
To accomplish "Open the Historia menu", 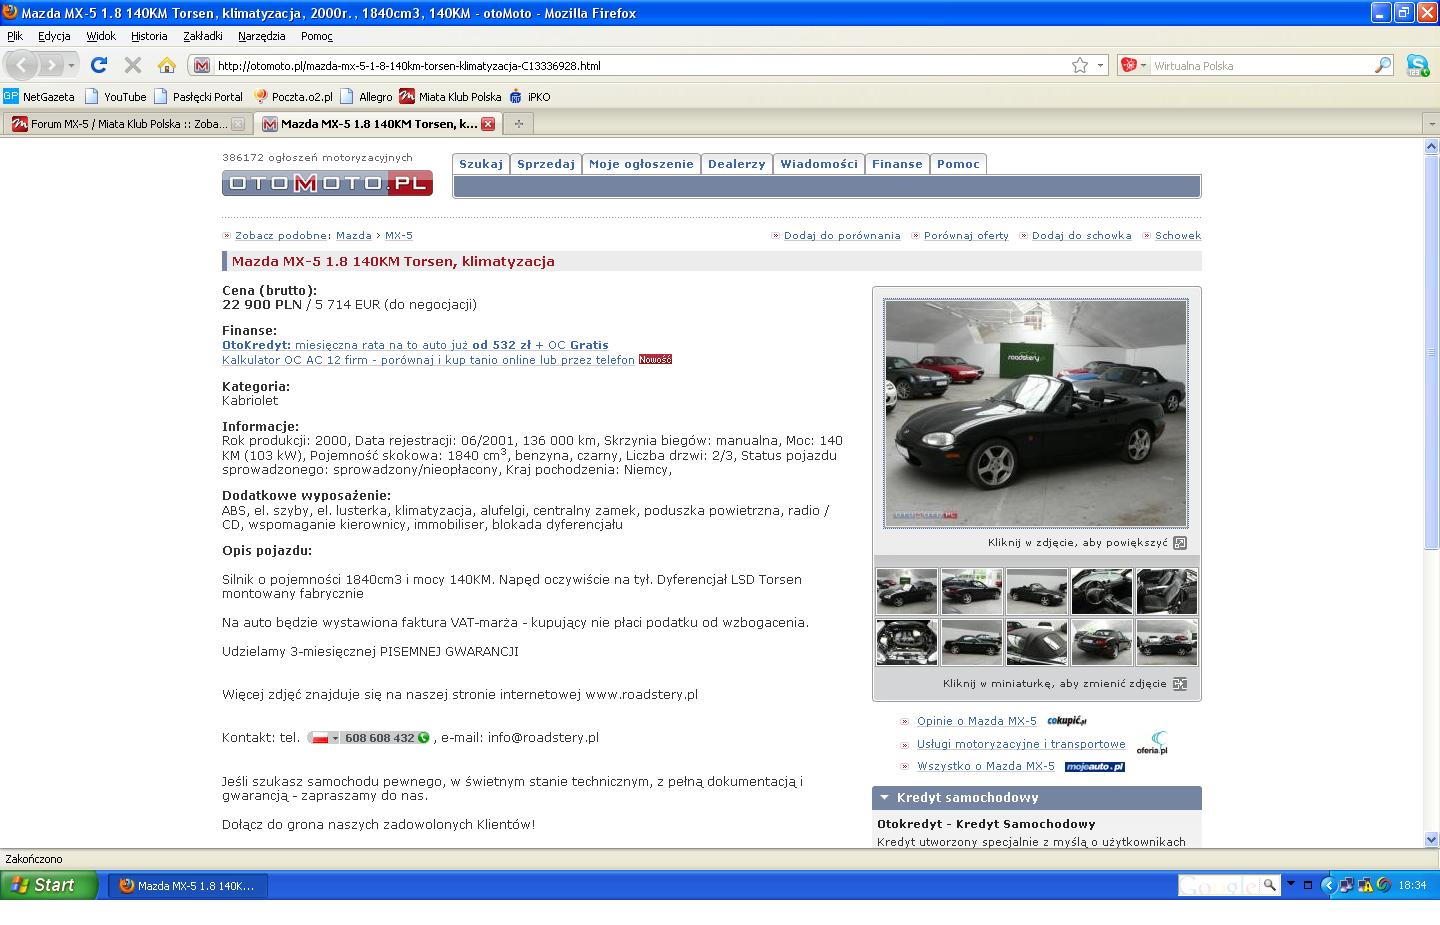I will click(x=149, y=36).
